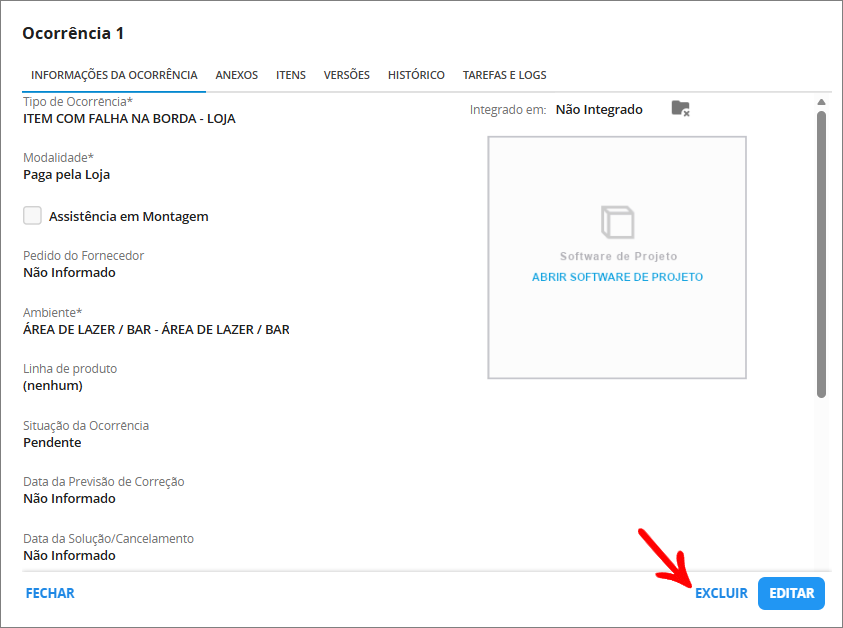843x628 pixels.
Task: Click the Software de Projeto cube icon
Action: point(617,222)
